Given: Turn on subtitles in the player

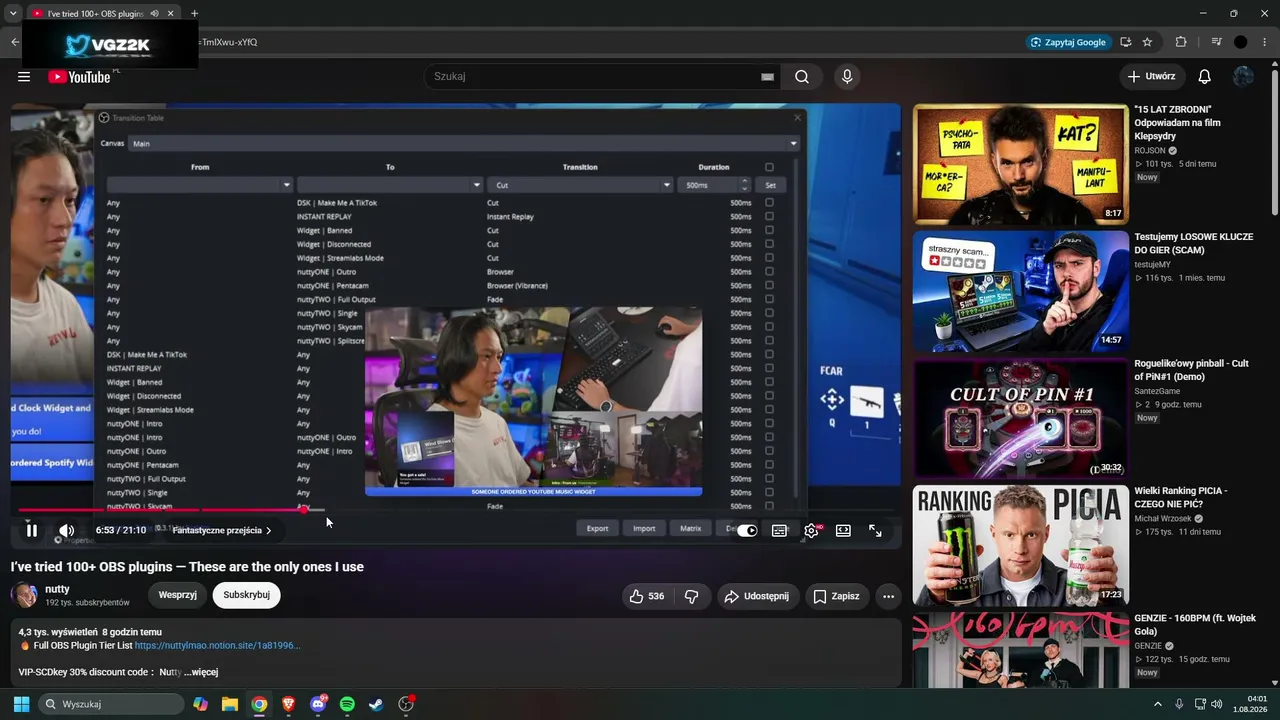Looking at the screenshot, I should coord(780,531).
